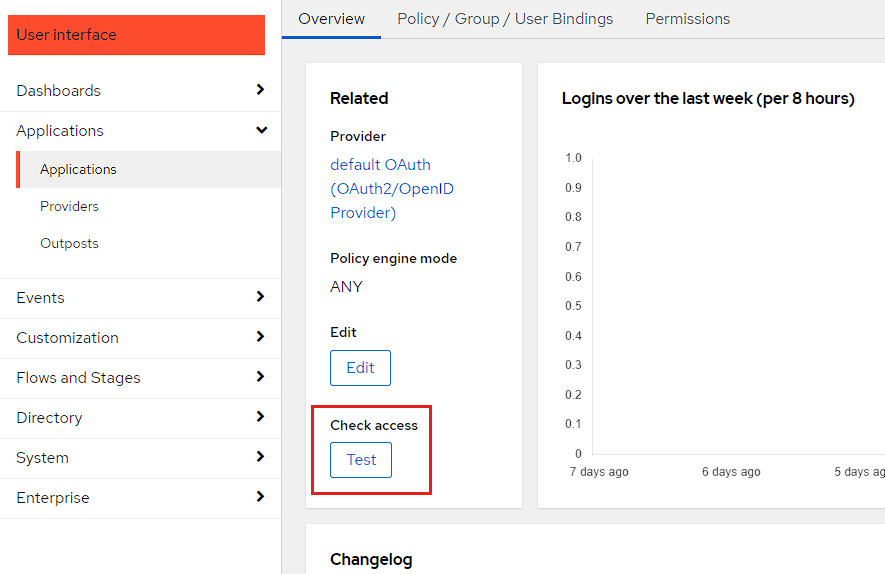Open the Policy / Group / User Bindings tab

coord(505,19)
